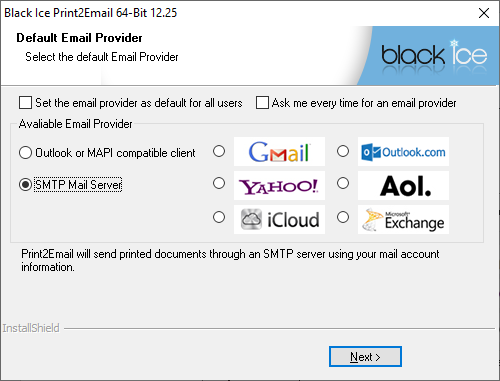Viewport: 500px width, 381px height.
Task: Select the SMTP Mail Server radio button
Action: (25, 184)
